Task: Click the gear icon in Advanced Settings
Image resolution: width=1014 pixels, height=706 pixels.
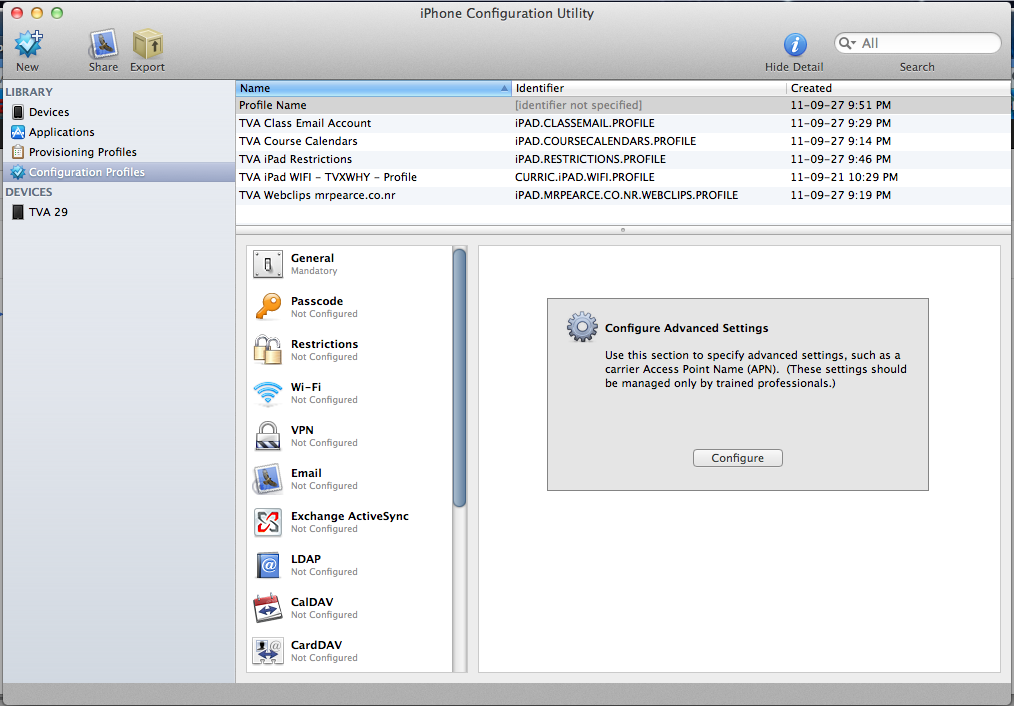Action: click(582, 327)
